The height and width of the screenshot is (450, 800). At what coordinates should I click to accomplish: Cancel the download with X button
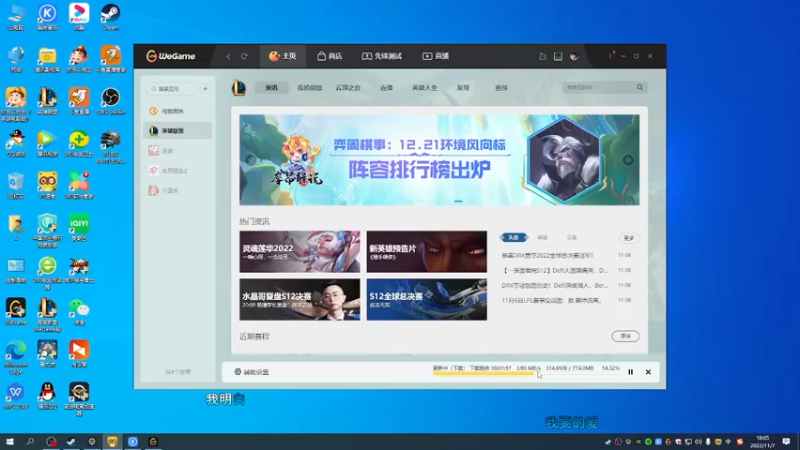(648, 372)
